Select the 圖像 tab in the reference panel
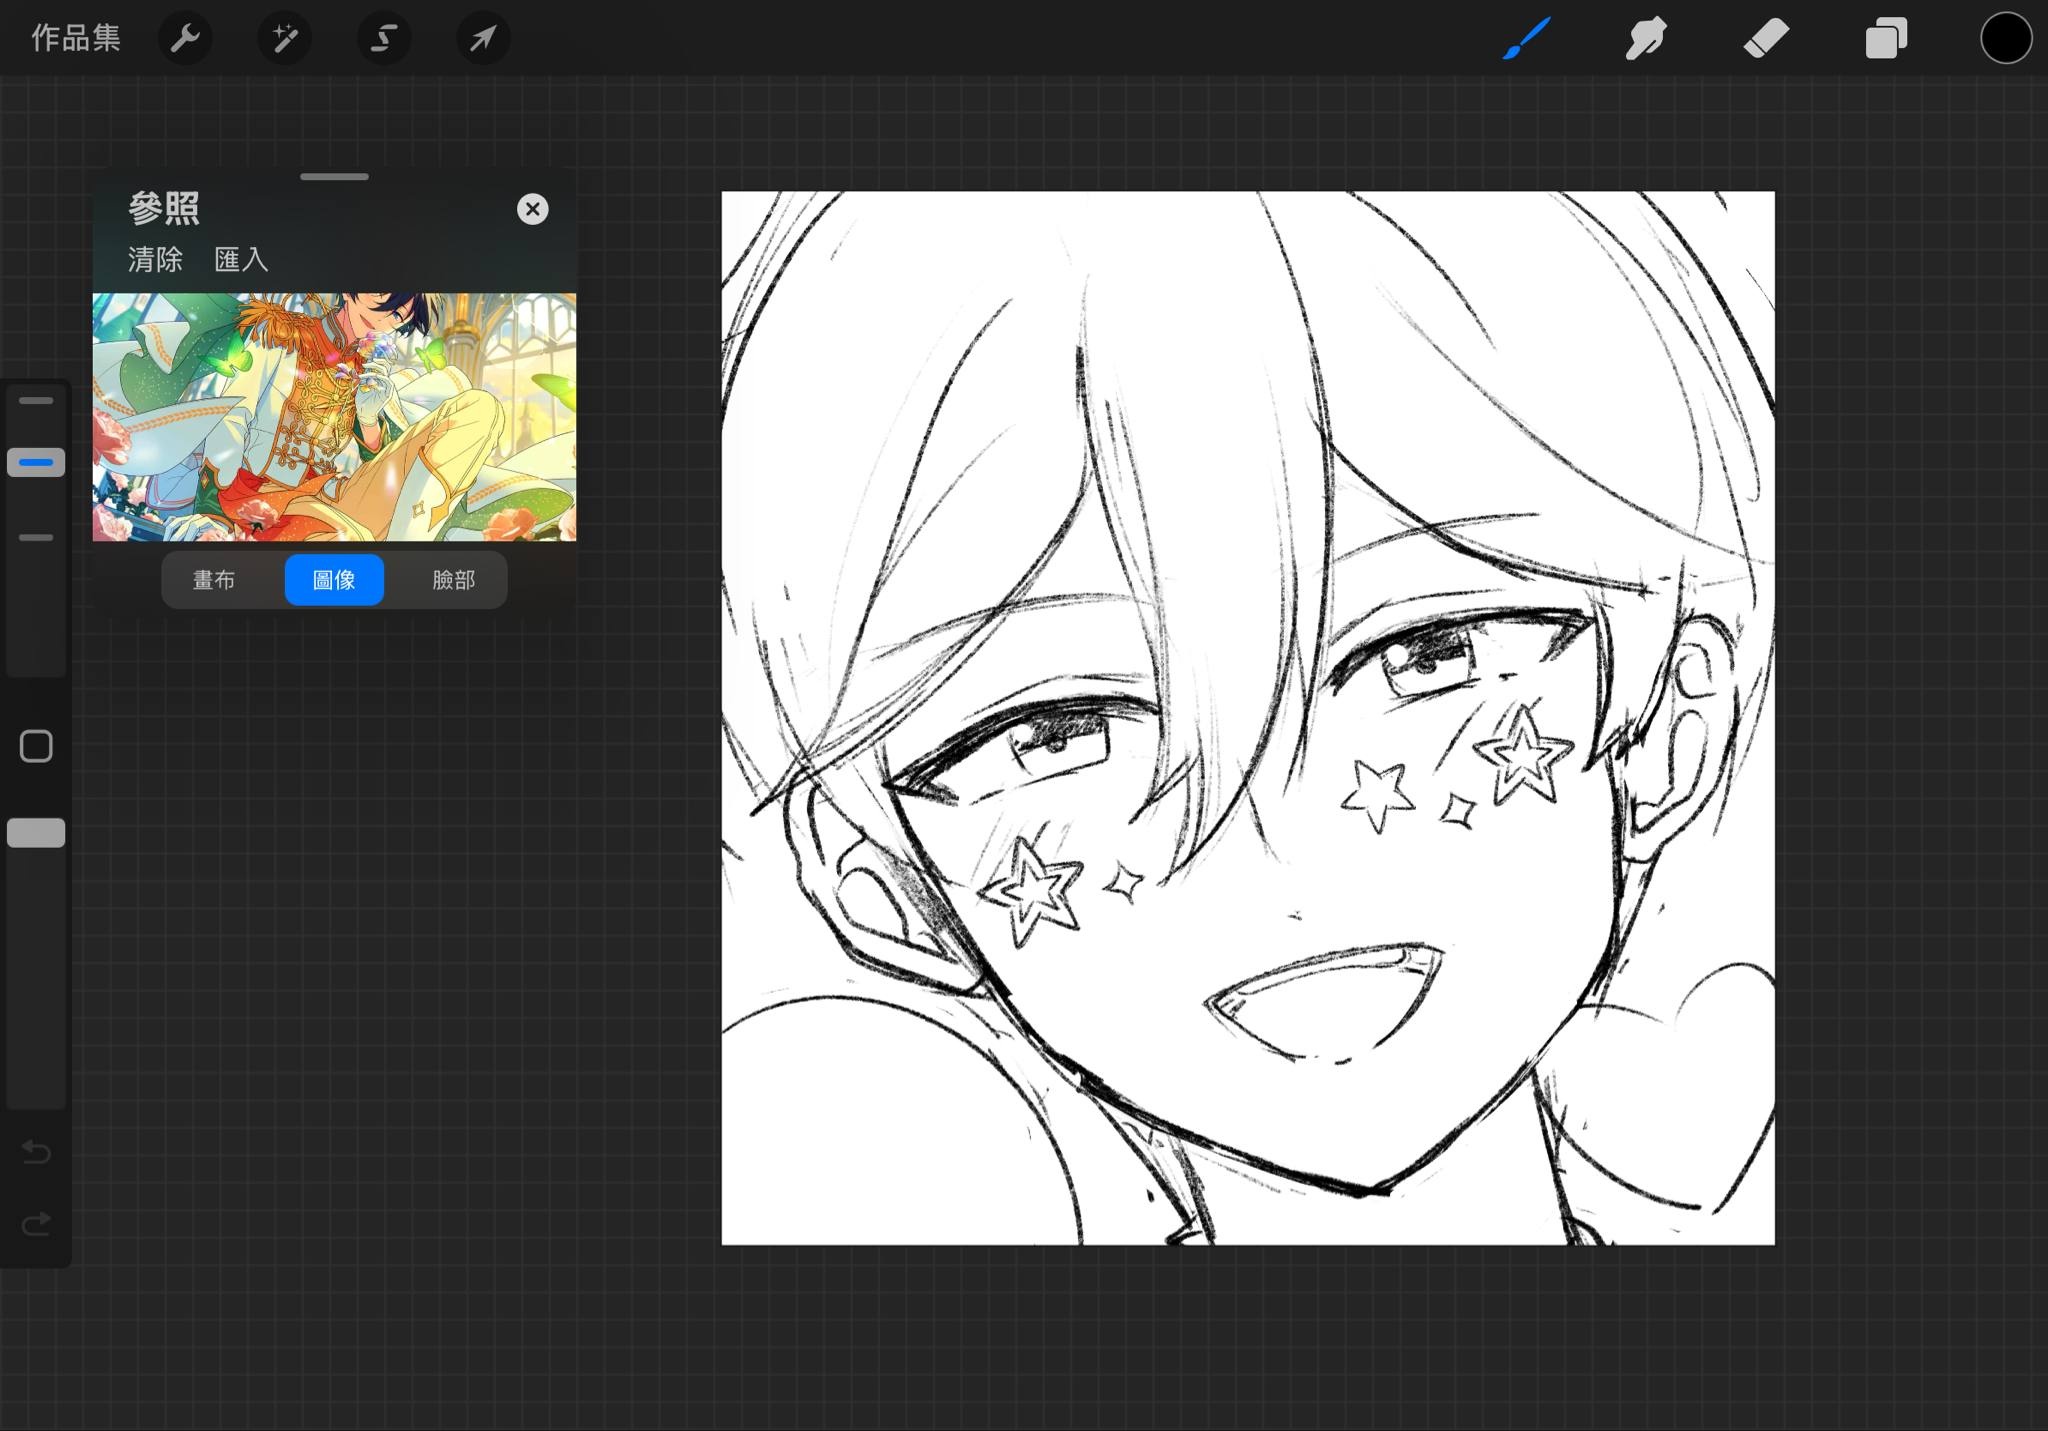Image resolution: width=2048 pixels, height=1431 pixels. pyautogui.click(x=334, y=580)
